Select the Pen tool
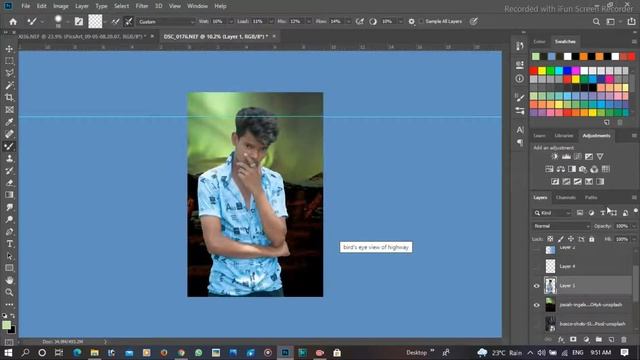The width and height of the screenshot is (640, 360). click(9, 231)
